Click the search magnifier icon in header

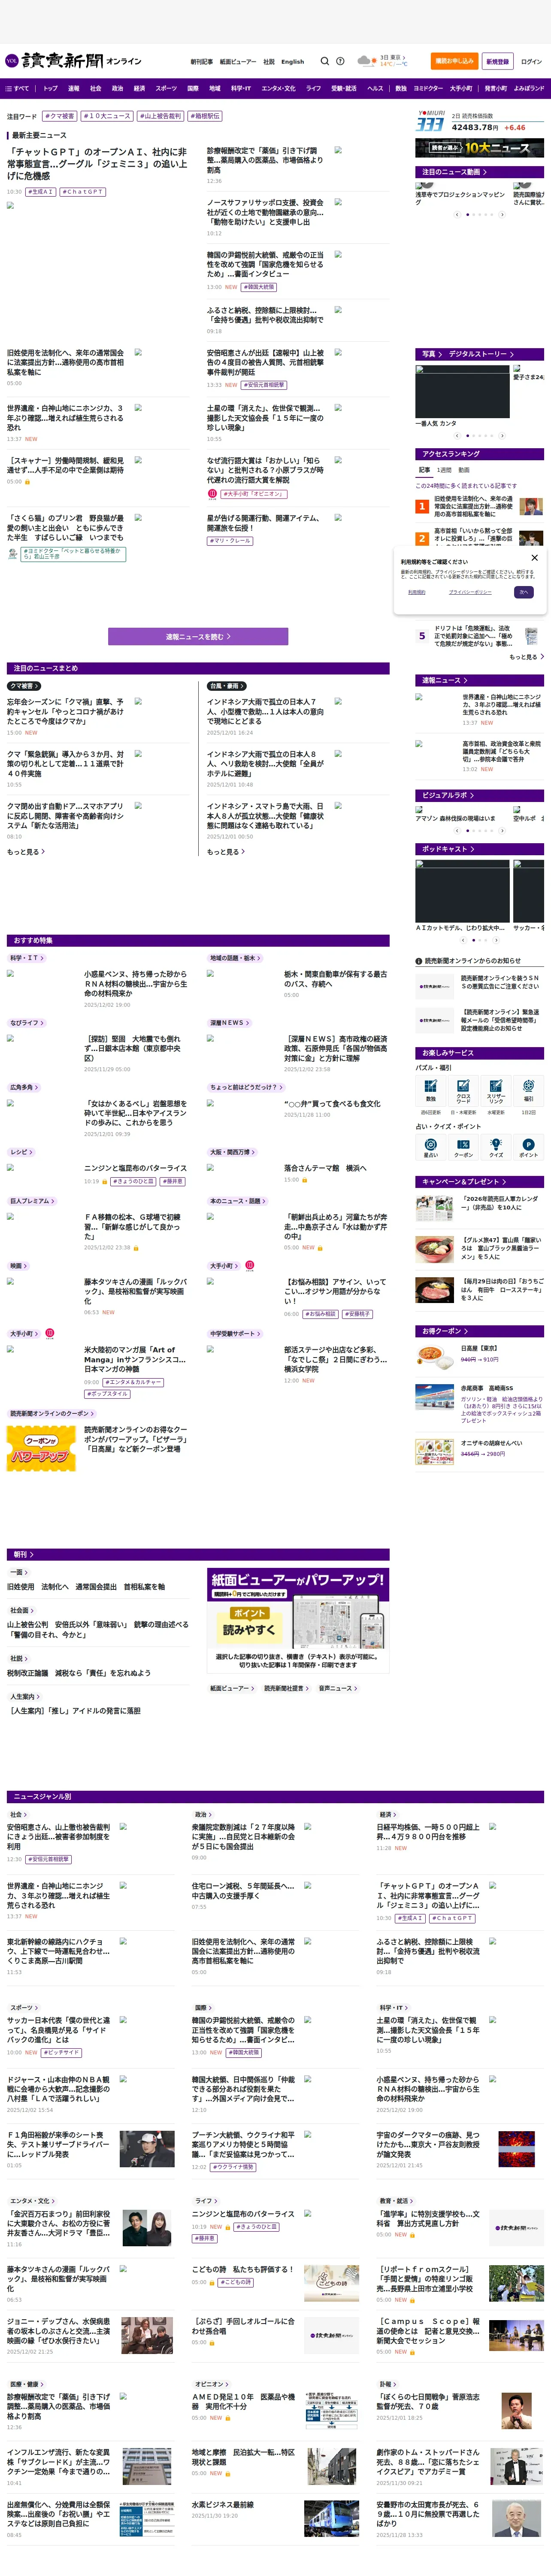click(324, 61)
